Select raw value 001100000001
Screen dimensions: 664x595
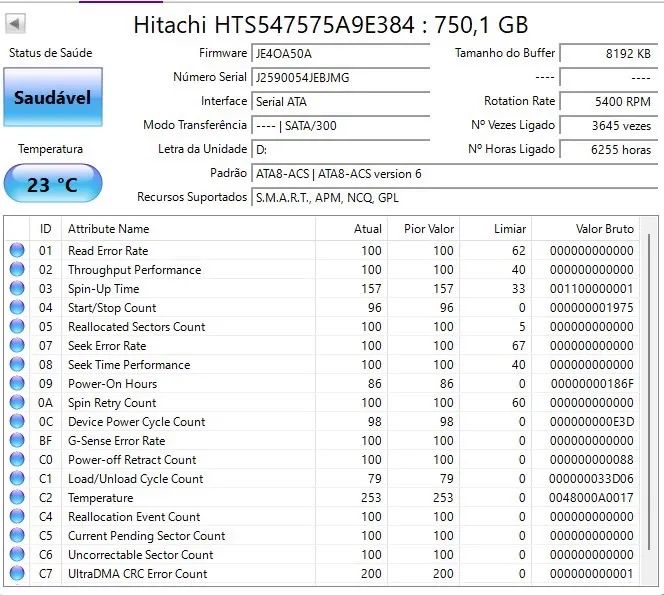point(591,289)
